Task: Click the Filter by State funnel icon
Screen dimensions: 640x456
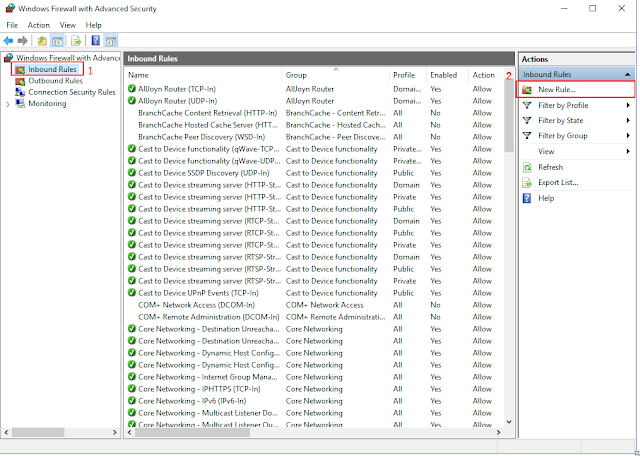Action: 527,120
